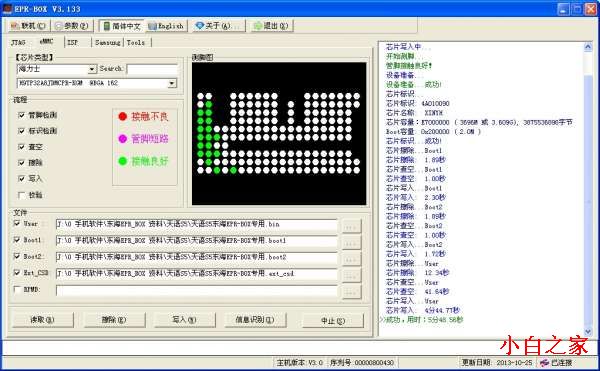Enable the 校验 verify checkbox
Image resolution: width=600 pixels, height=371 pixels.
click(x=22, y=195)
